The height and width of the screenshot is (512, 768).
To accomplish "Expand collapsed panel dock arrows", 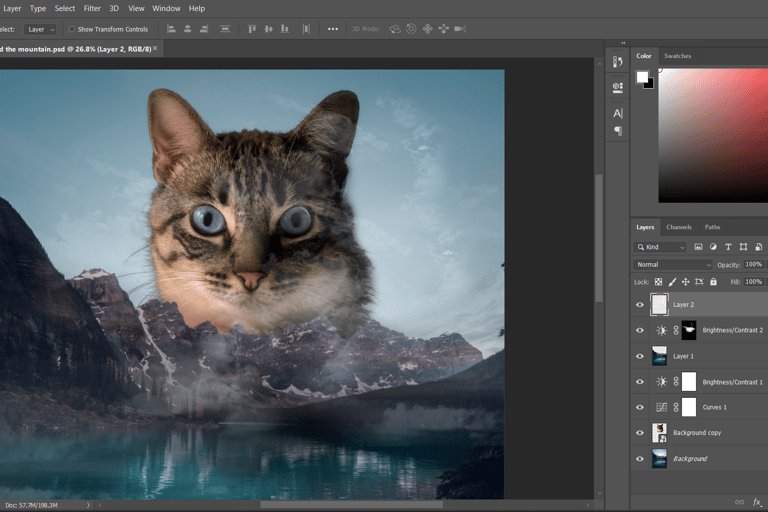I will (x=623, y=43).
